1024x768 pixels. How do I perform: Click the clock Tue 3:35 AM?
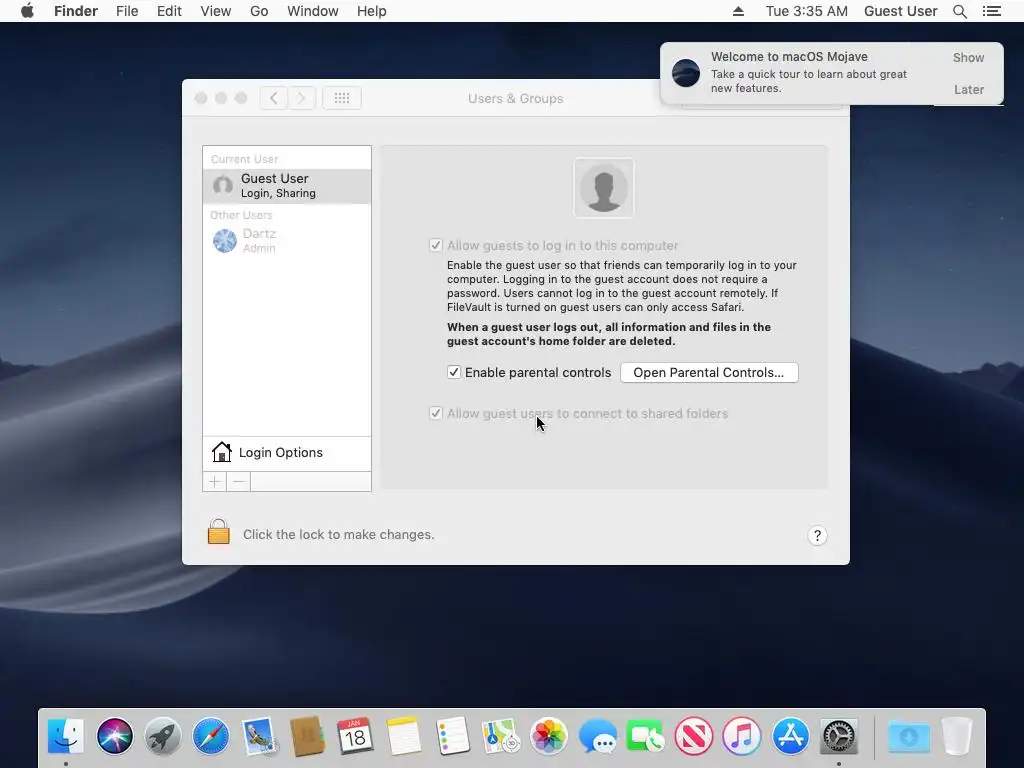coord(807,11)
